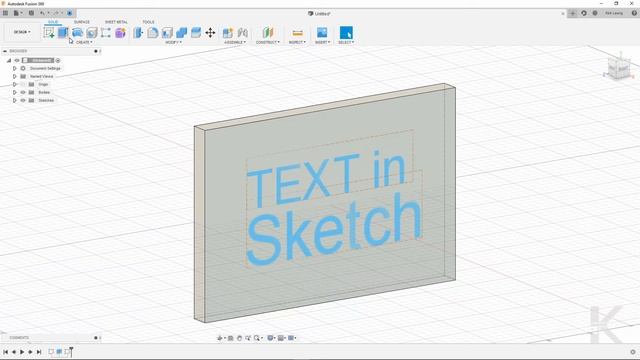Open the Help question mark icon

634,13
